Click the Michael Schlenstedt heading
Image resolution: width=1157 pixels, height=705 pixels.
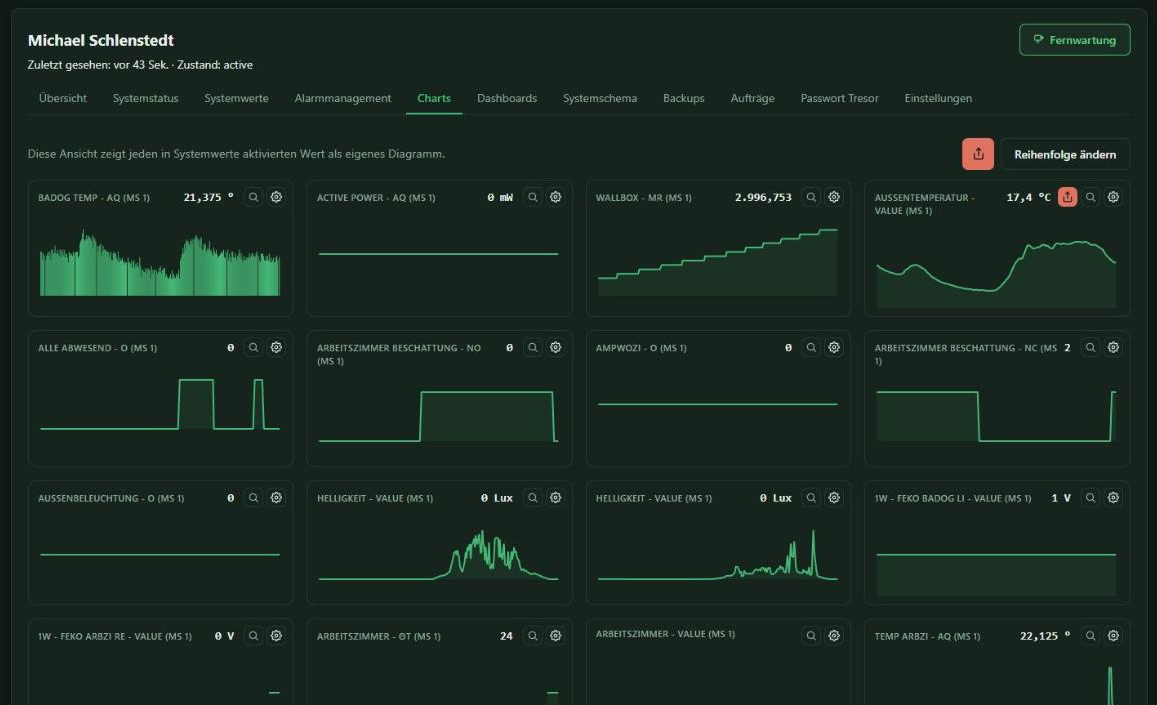click(x=101, y=40)
